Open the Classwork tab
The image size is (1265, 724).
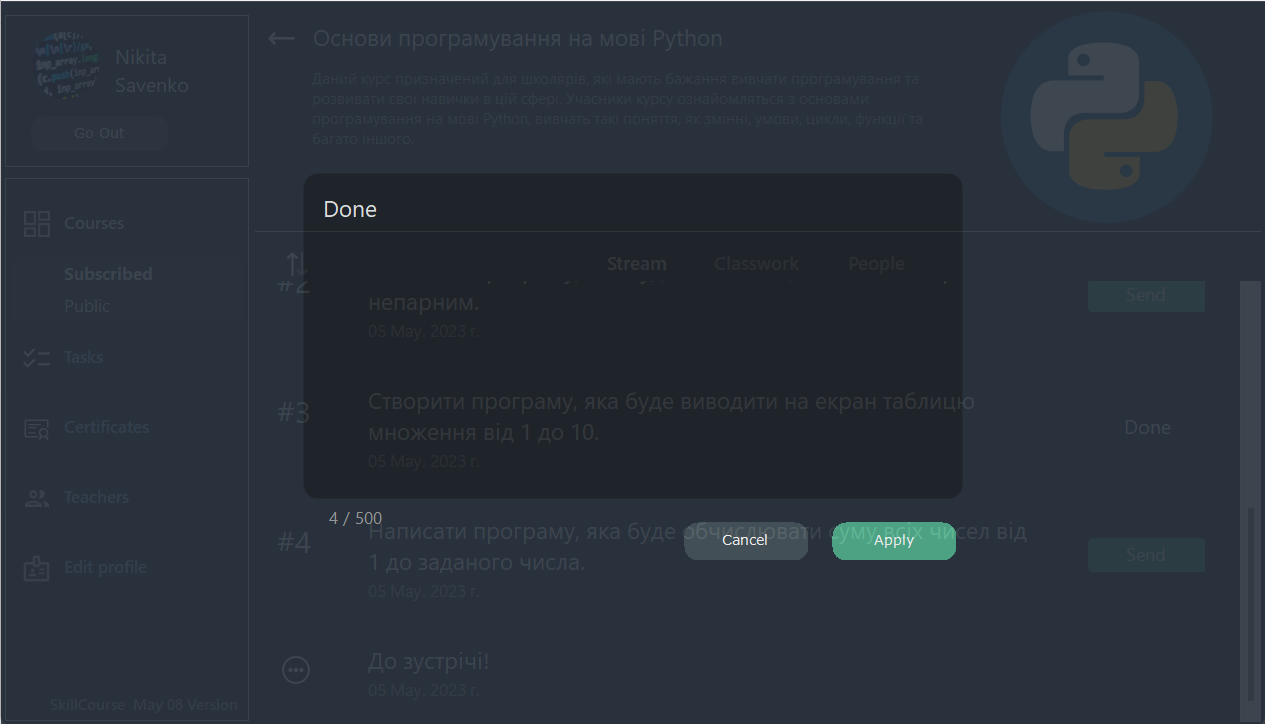click(756, 264)
